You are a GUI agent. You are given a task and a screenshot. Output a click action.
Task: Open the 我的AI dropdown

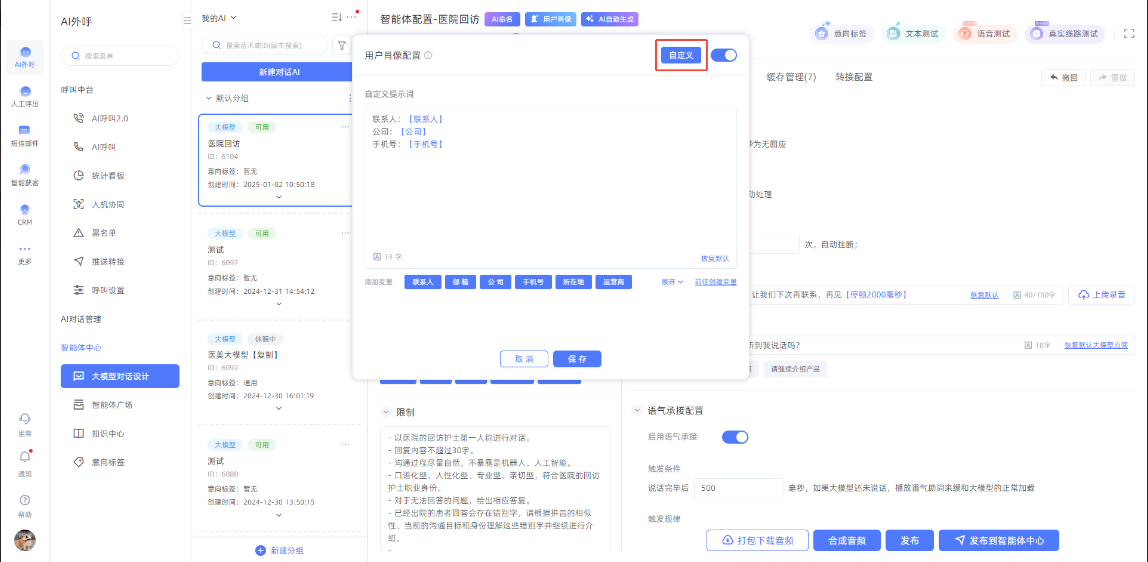pyautogui.click(x=219, y=18)
